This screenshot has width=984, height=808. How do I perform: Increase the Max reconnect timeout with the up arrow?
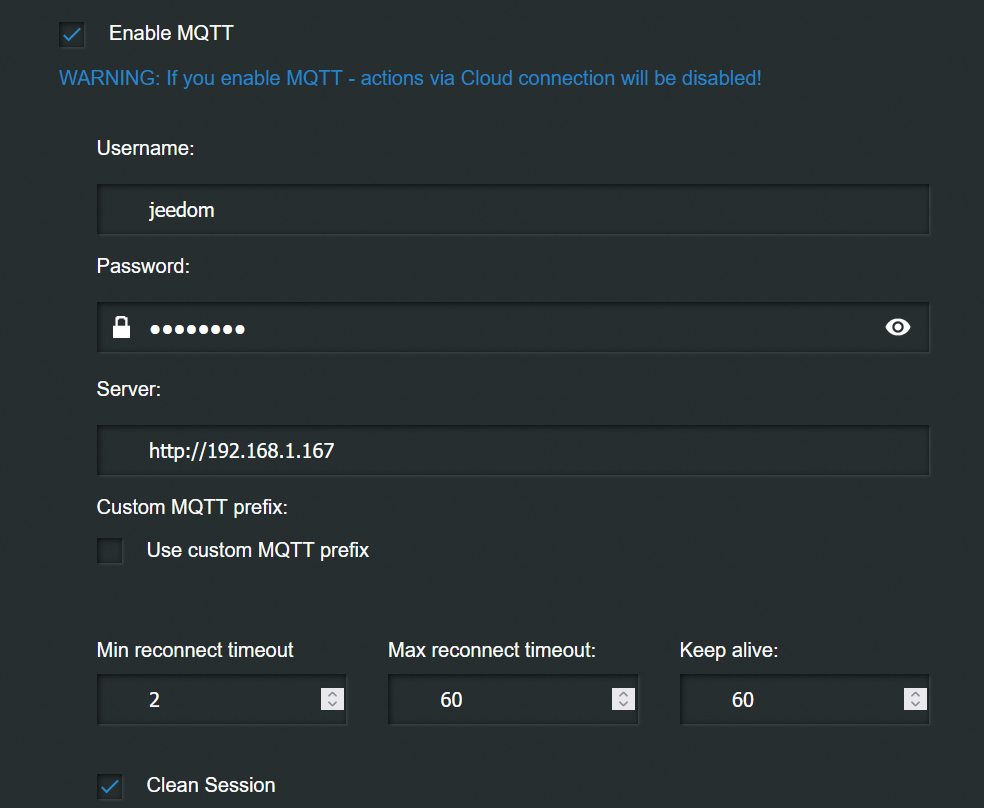point(623,694)
